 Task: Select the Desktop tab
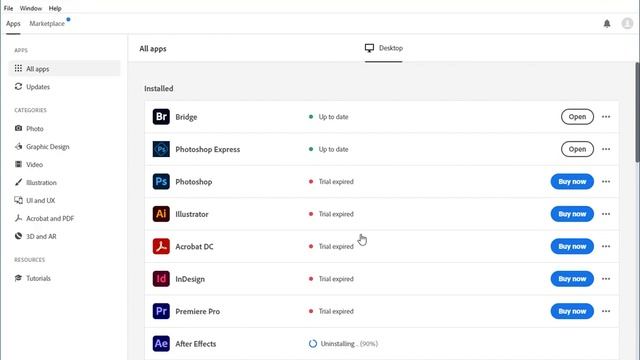(384, 48)
